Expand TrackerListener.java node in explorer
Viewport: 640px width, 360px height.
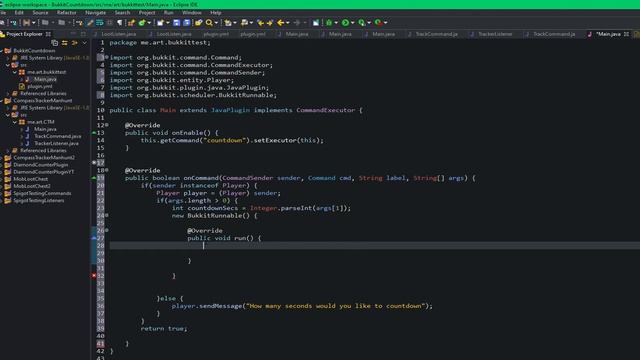pos(22,143)
